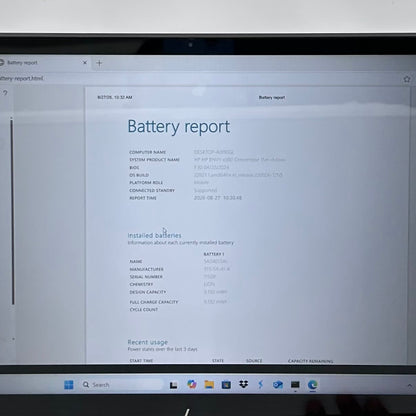
Task: Click the Recent usage heading
Action: (x=148, y=342)
